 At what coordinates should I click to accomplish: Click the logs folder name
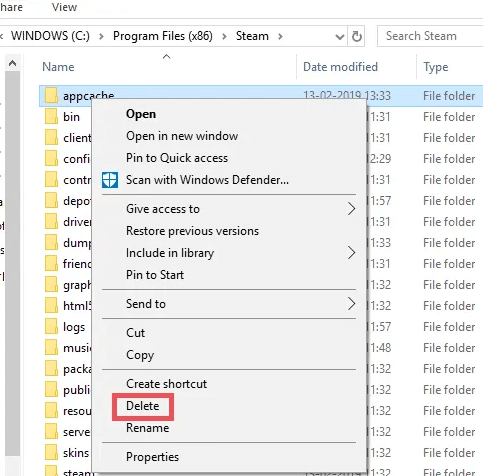coord(74,327)
